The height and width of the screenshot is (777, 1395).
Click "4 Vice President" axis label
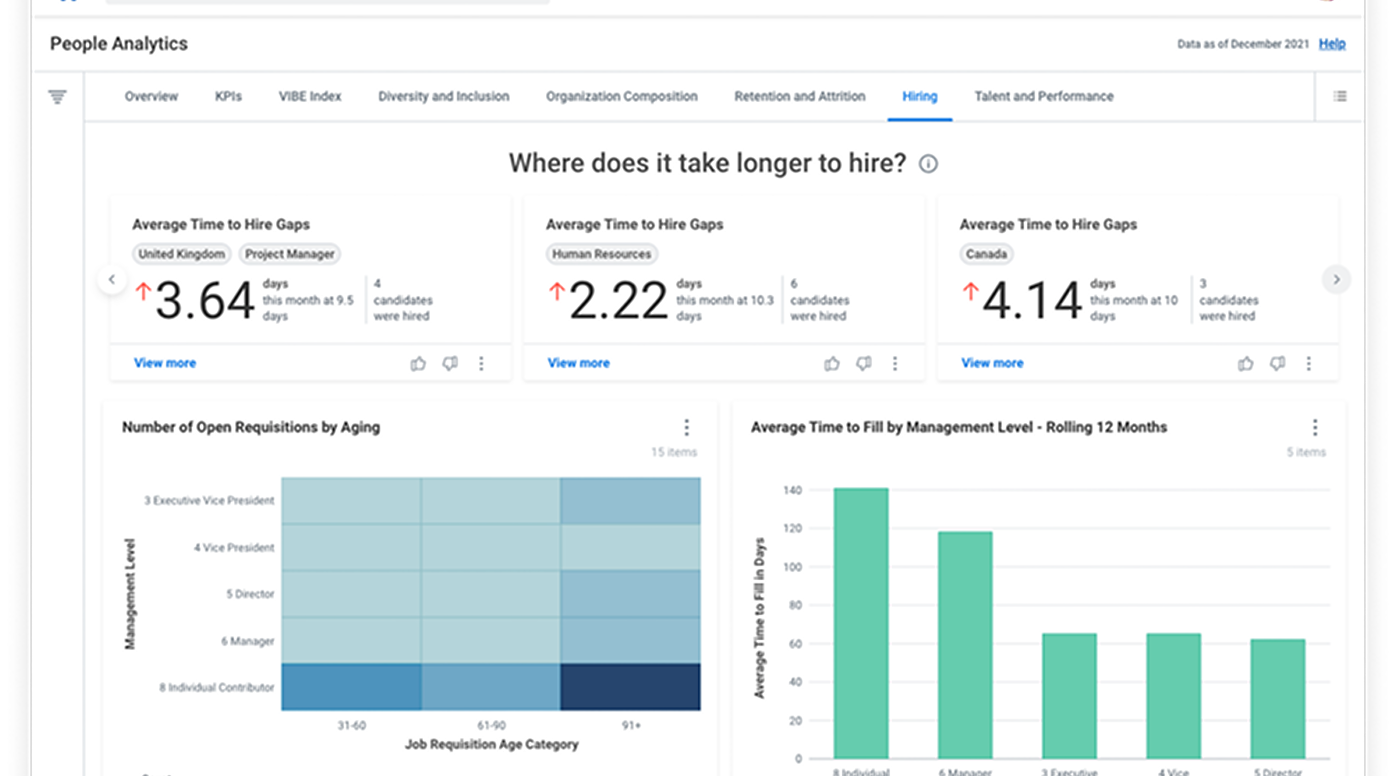click(234, 548)
